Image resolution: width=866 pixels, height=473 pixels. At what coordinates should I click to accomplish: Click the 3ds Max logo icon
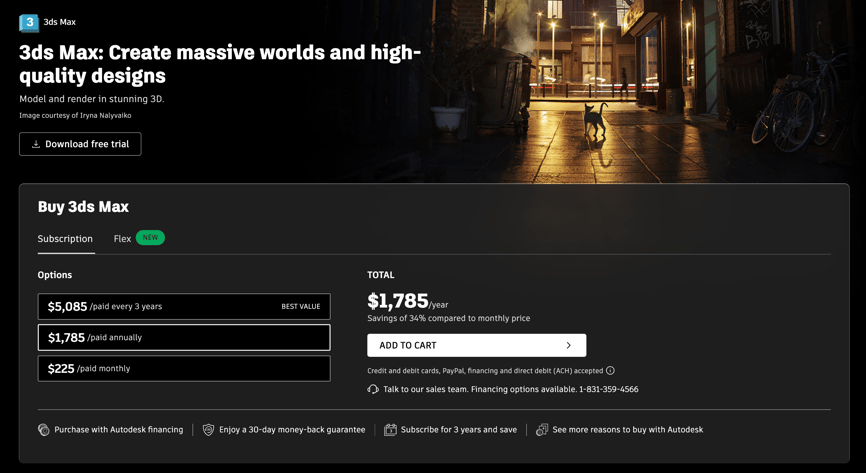point(29,23)
